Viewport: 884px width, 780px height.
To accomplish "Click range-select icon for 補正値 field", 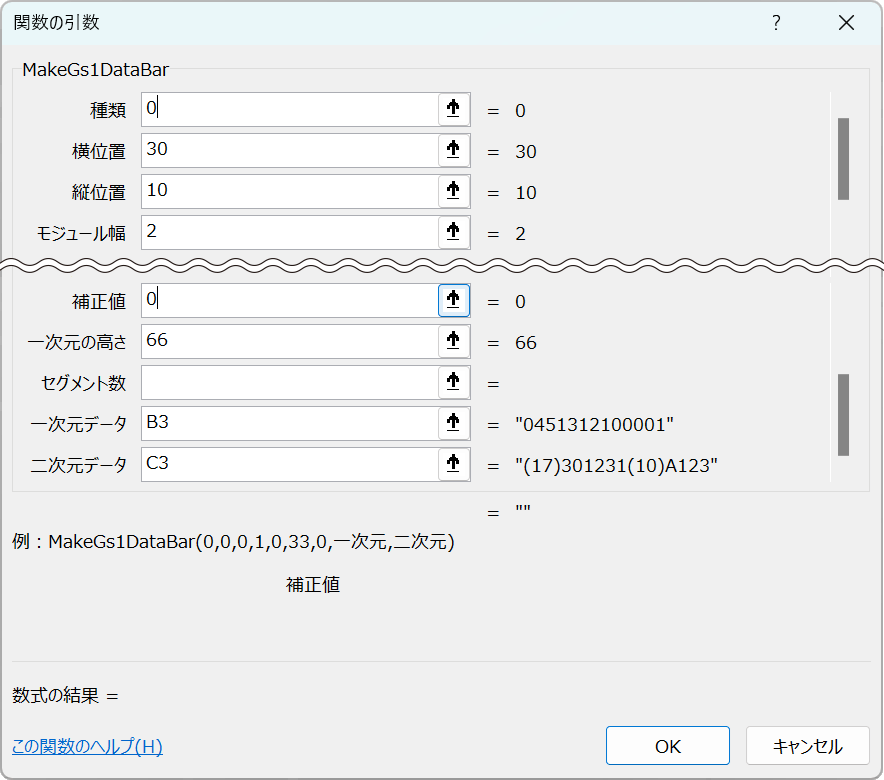I will coord(454,300).
